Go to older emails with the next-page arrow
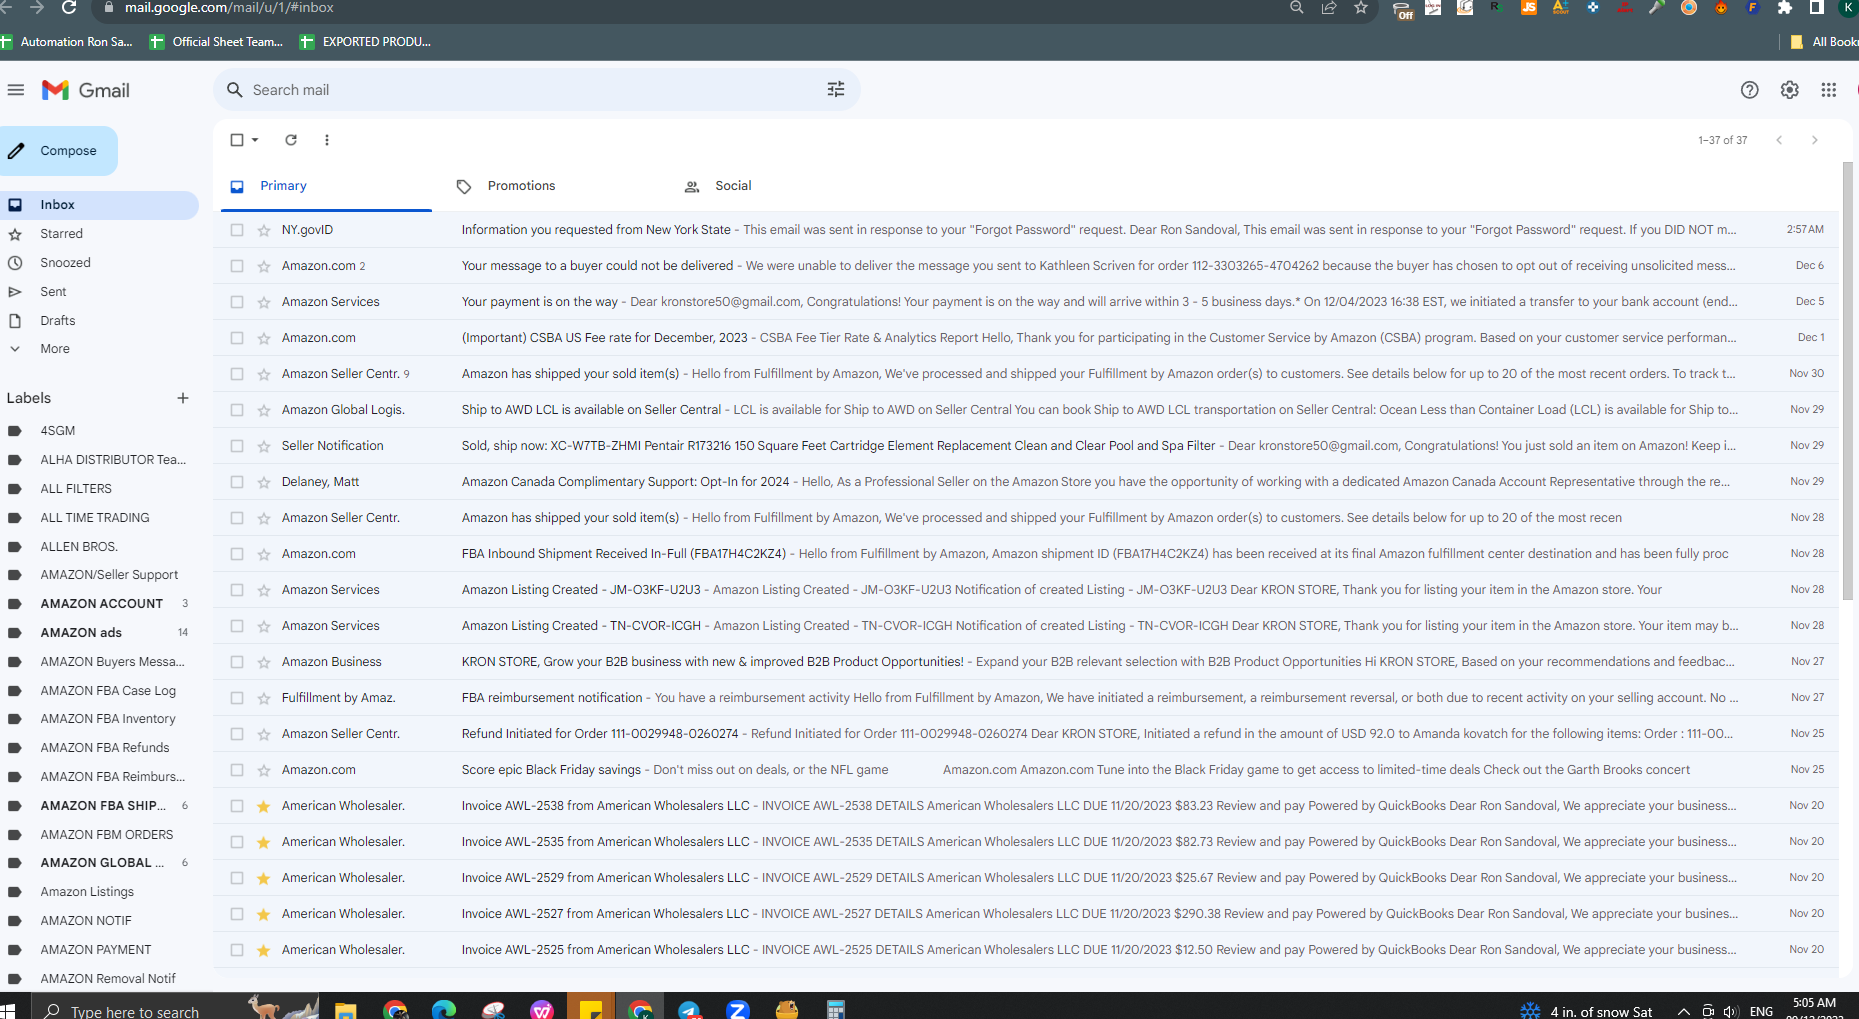 coord(1814,140)
